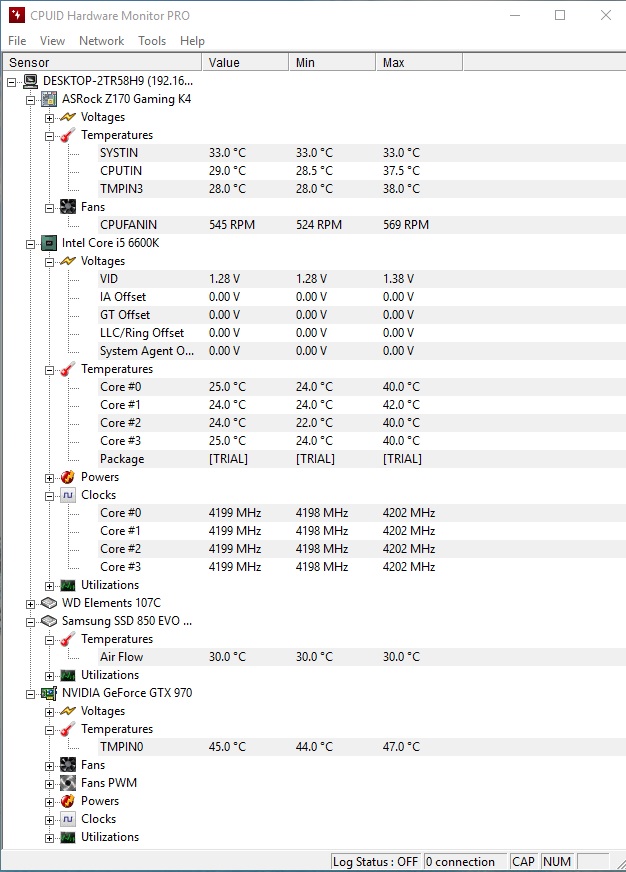Open the View menu

pos(52,41)
